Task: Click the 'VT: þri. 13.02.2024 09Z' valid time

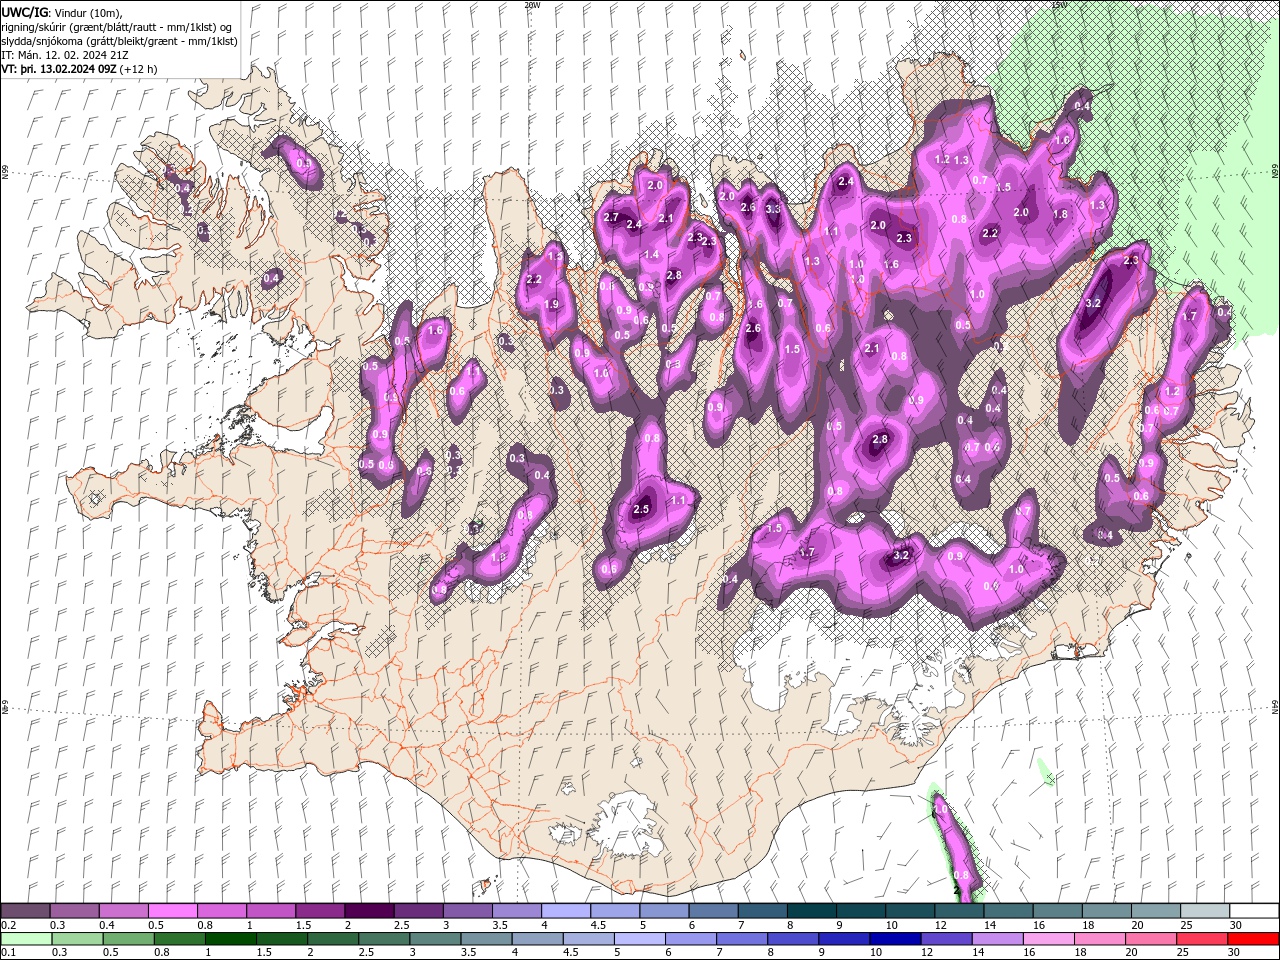Action: tap(59, 69)
